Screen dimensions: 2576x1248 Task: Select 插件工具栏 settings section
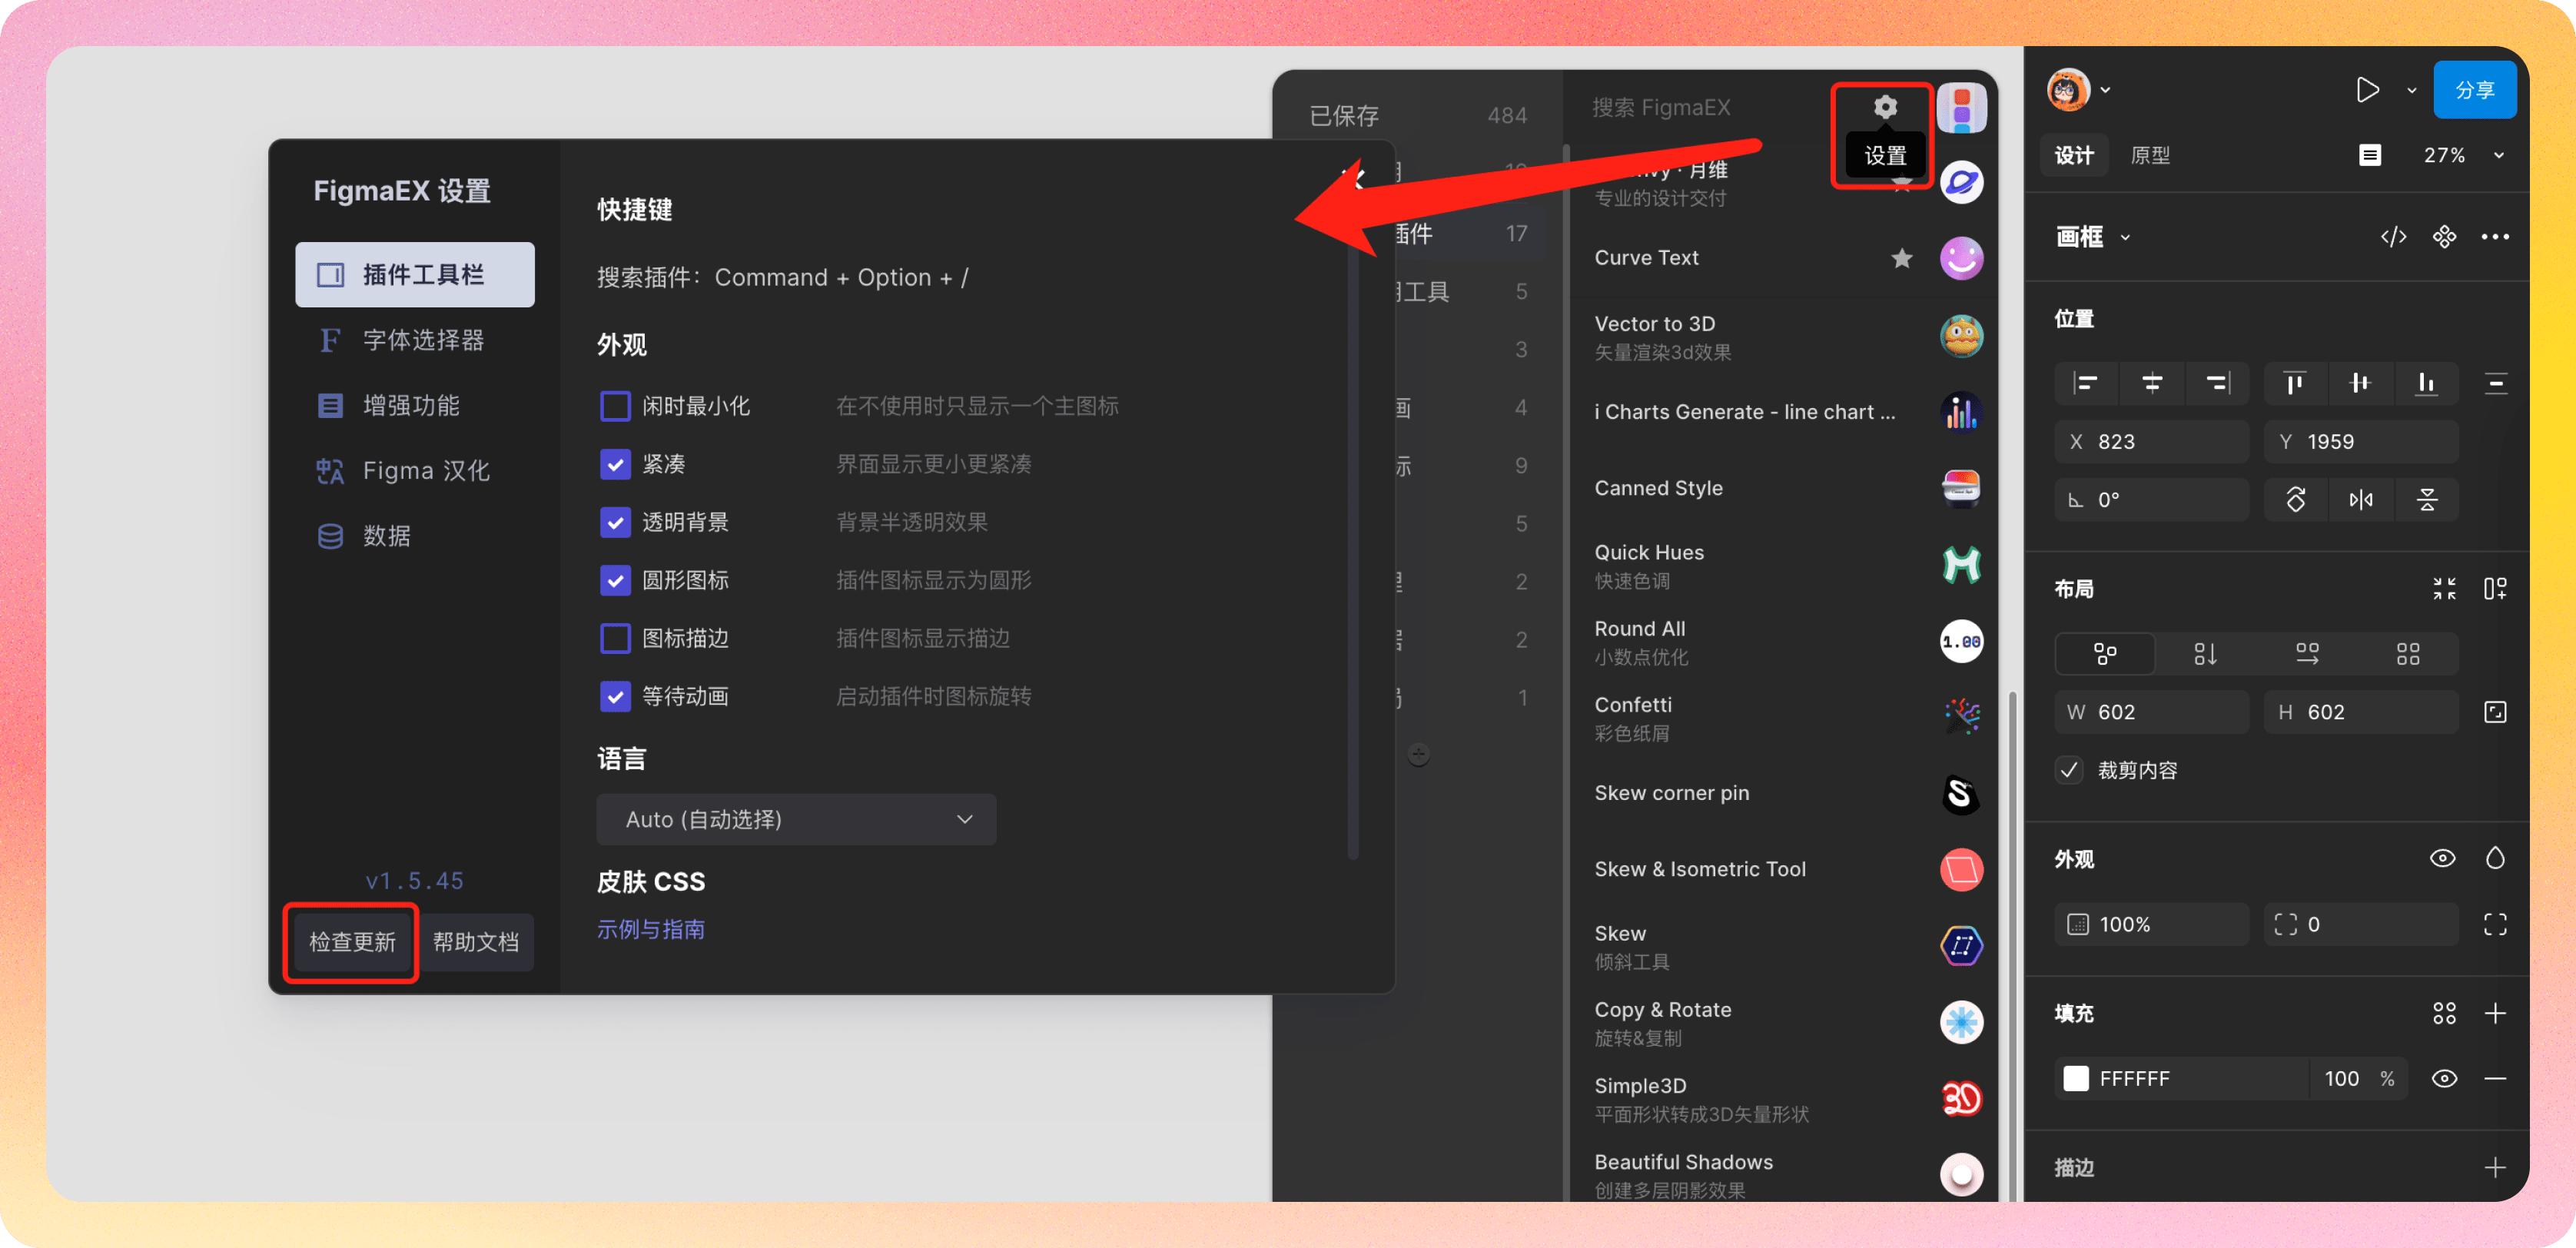[415, 275]
